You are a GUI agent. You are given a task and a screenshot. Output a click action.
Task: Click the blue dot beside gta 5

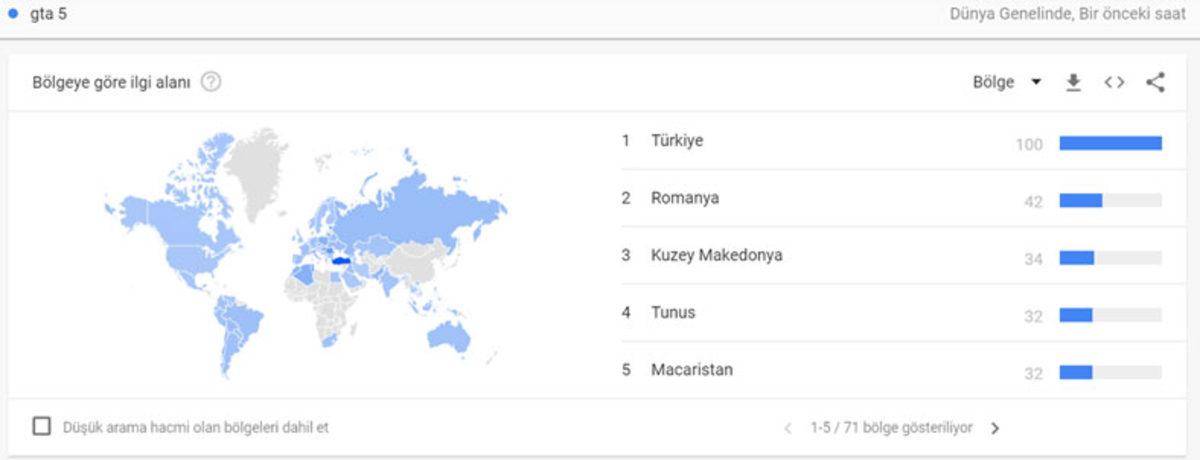(x=13, y=14)
